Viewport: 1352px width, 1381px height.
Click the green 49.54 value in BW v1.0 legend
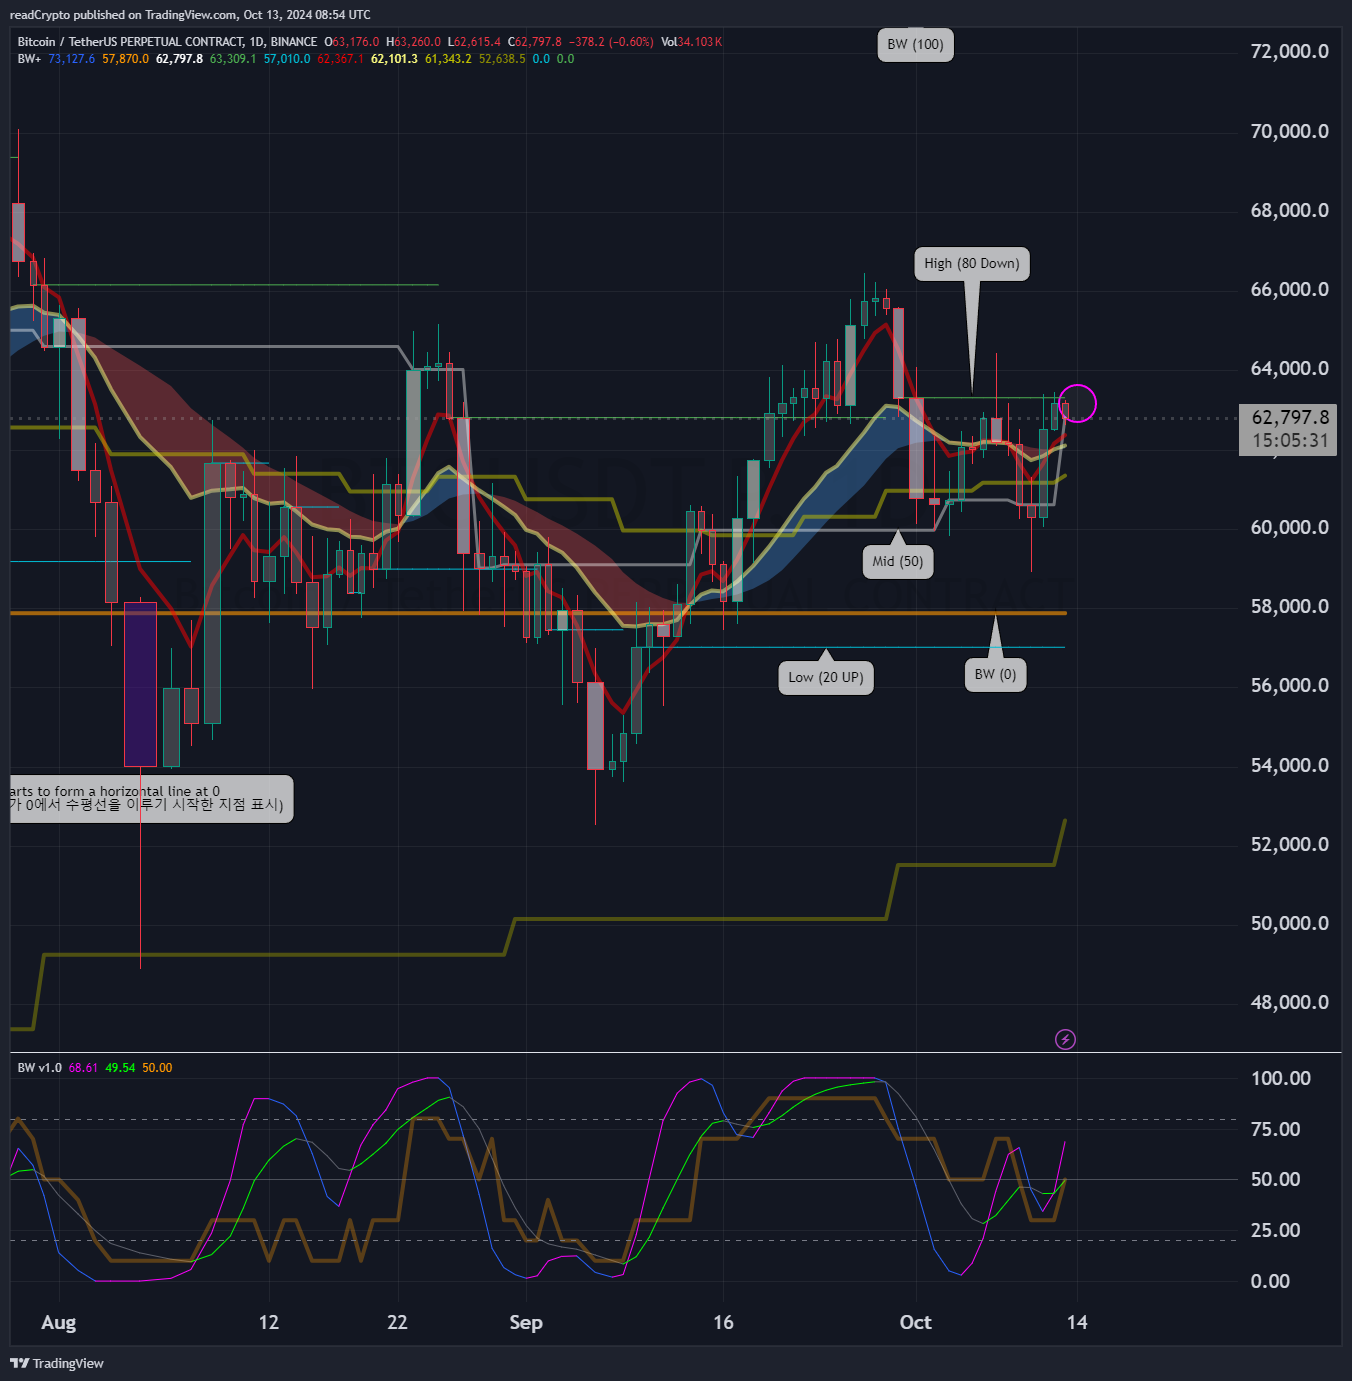point(120,1068)
